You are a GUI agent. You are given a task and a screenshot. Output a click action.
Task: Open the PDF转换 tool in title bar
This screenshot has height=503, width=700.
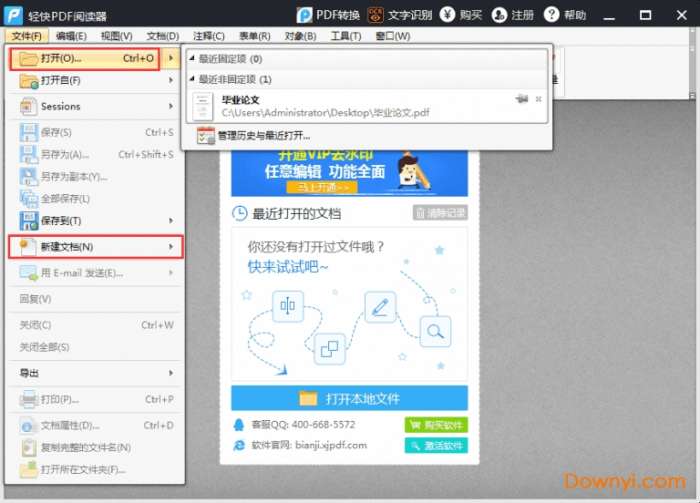click(328, 15)
